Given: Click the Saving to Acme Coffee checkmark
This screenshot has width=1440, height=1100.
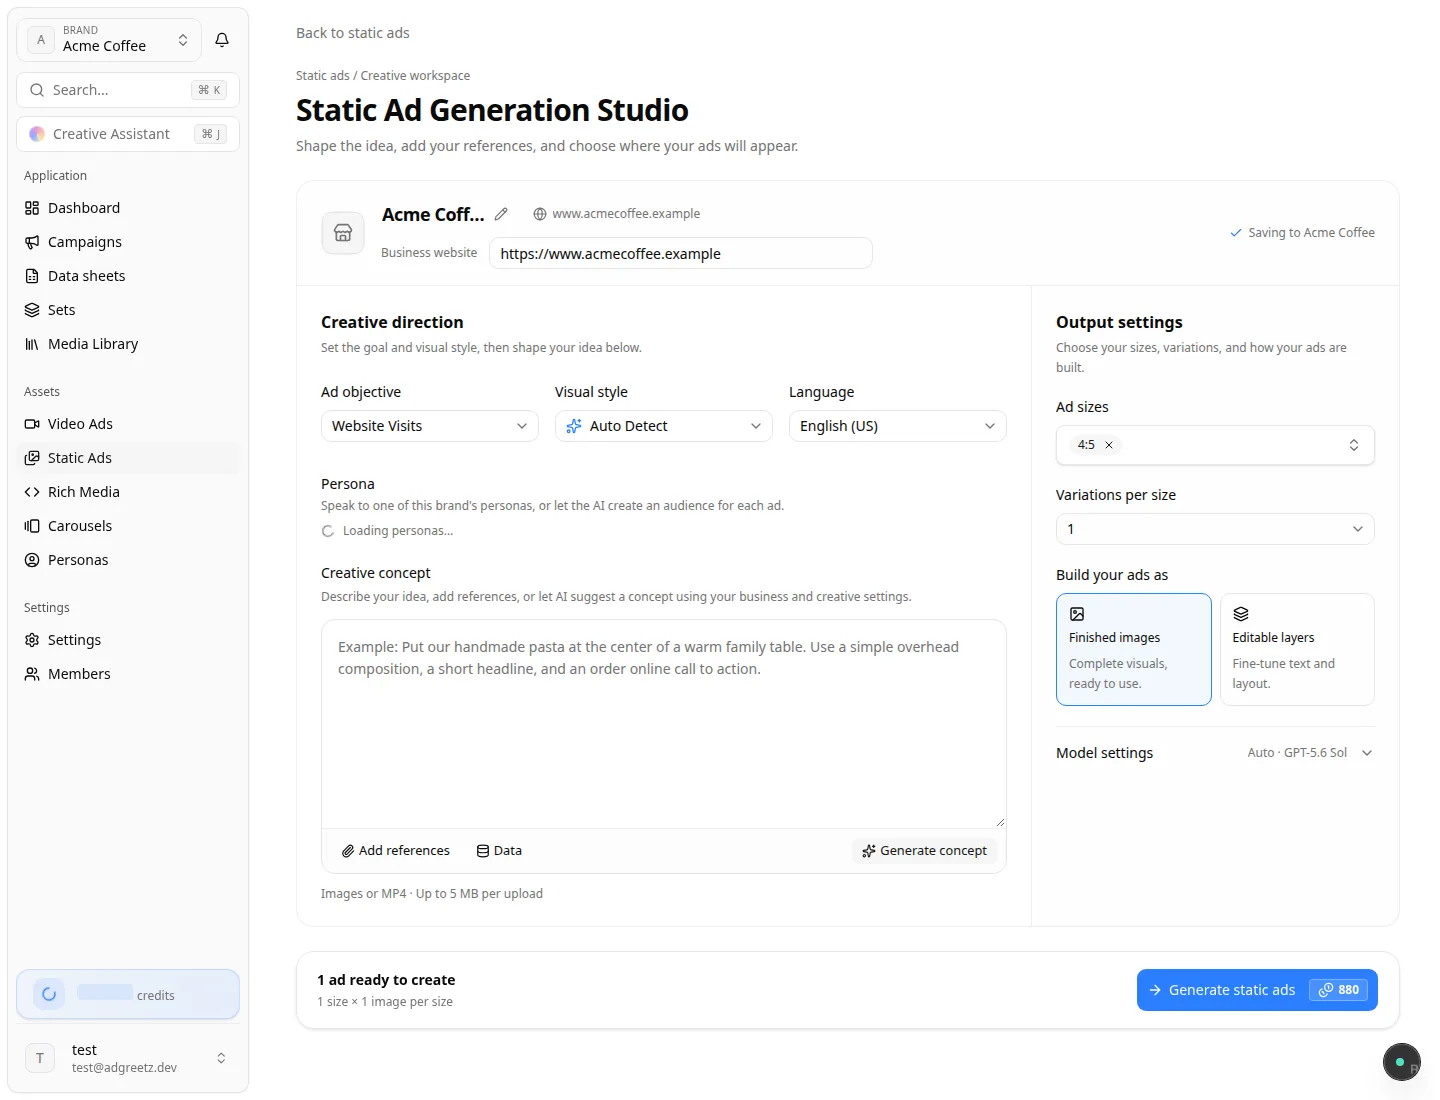Looking at the screenshot, I should (1236, 233).
